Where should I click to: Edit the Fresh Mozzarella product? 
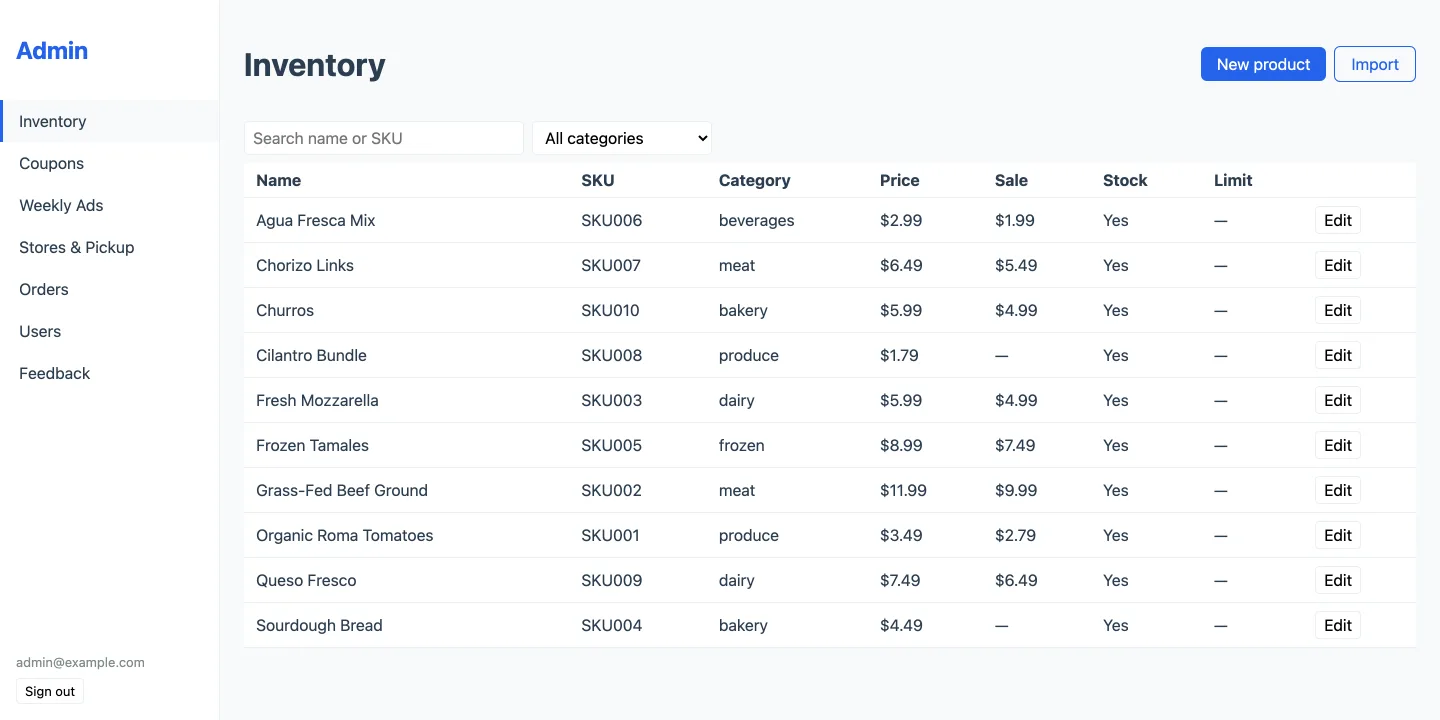coord(1338,400)
